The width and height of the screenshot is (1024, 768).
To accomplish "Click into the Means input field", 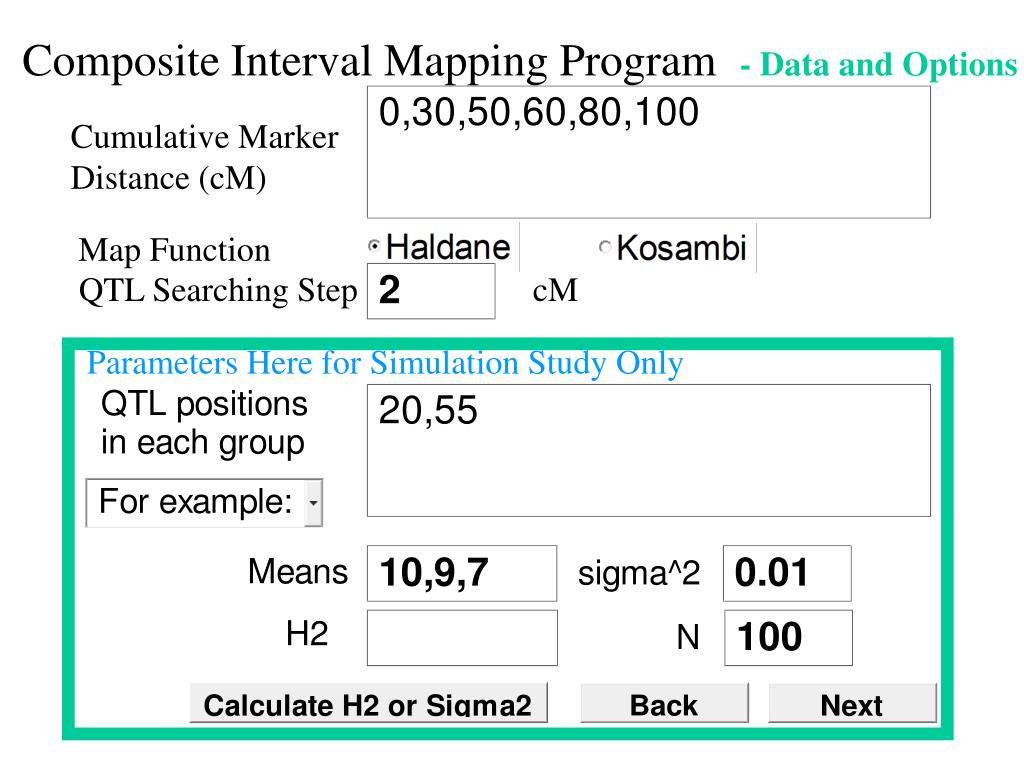I will click(462, 573).
